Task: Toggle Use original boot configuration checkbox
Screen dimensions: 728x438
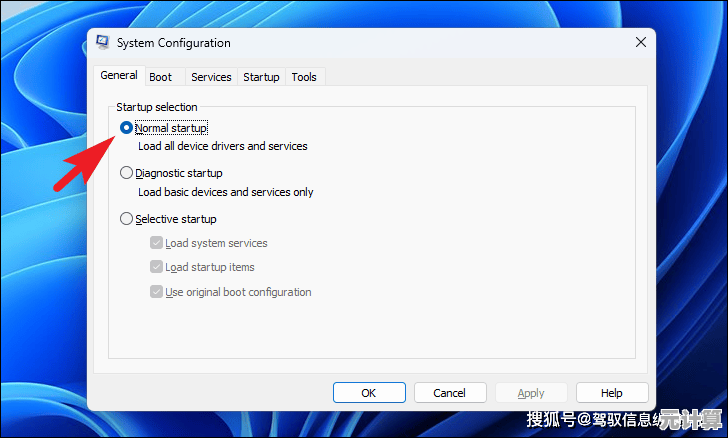Action: click(x=156, y=292)
